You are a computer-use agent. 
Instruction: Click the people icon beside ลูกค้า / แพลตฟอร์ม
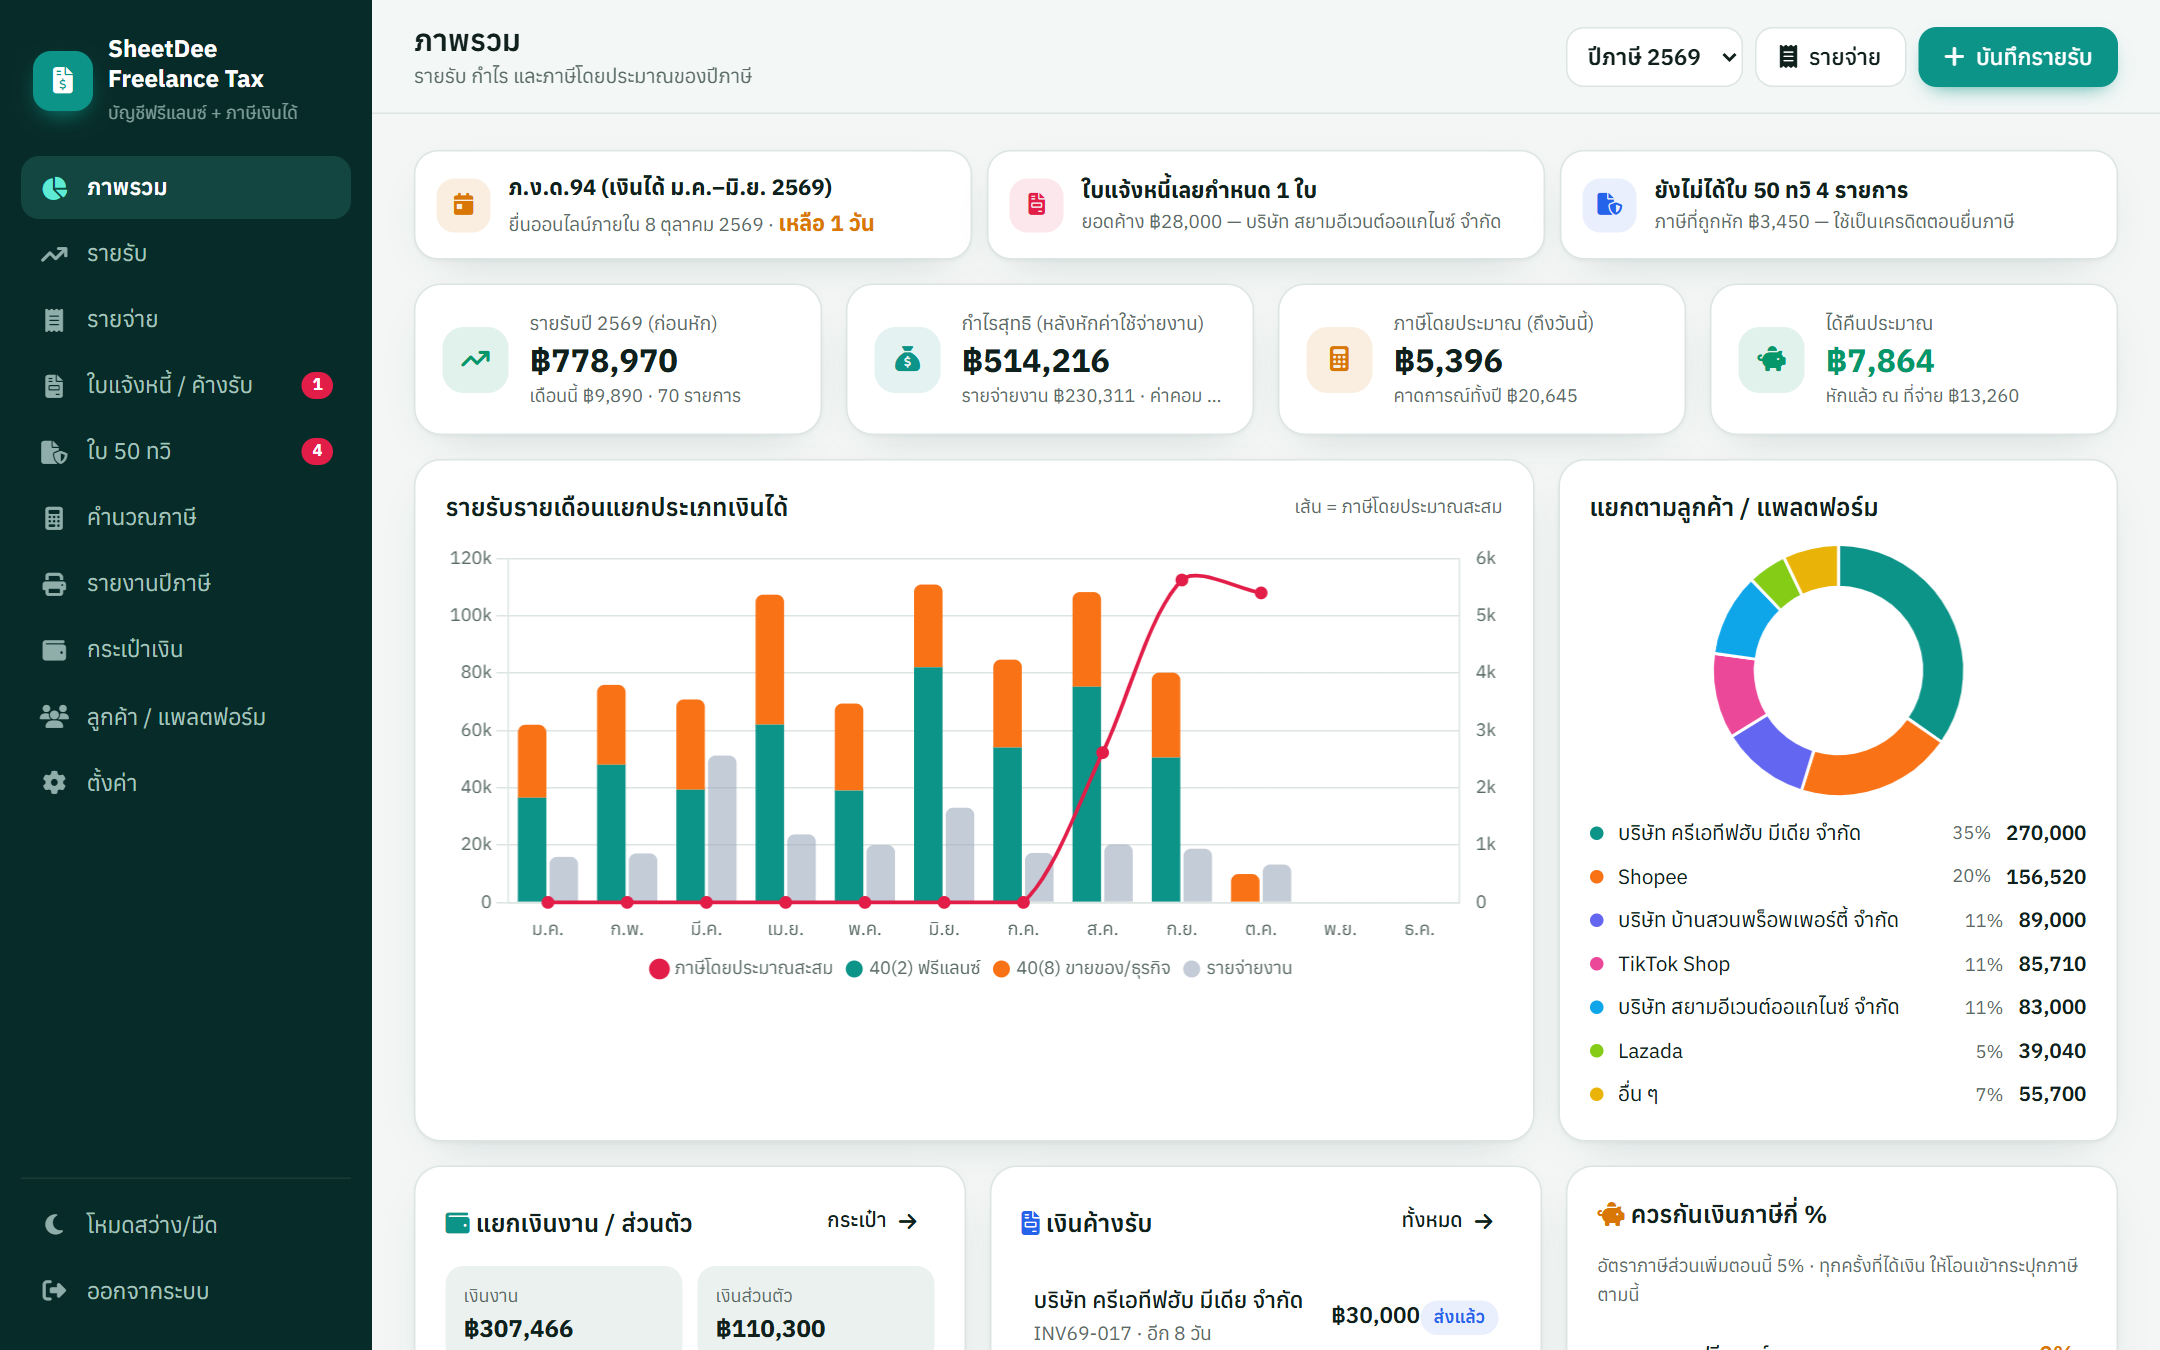54,716
